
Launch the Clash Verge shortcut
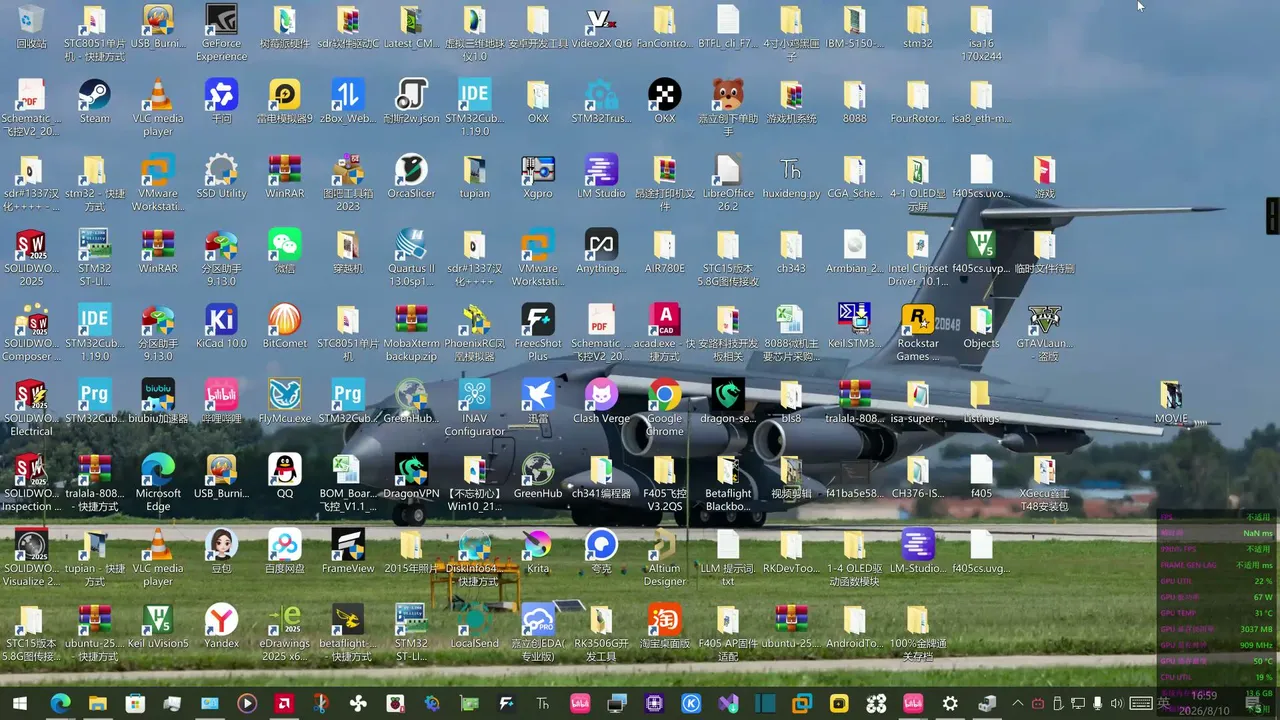(x=601, y=402)
